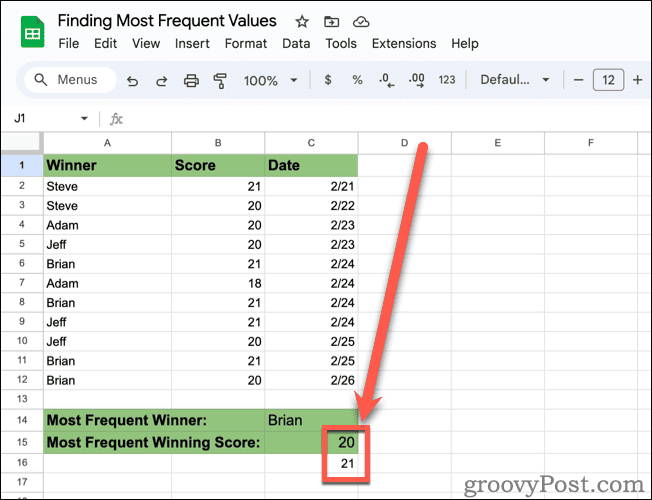
Task: Open the 123 more formats menu
Action: click(447, 79)
